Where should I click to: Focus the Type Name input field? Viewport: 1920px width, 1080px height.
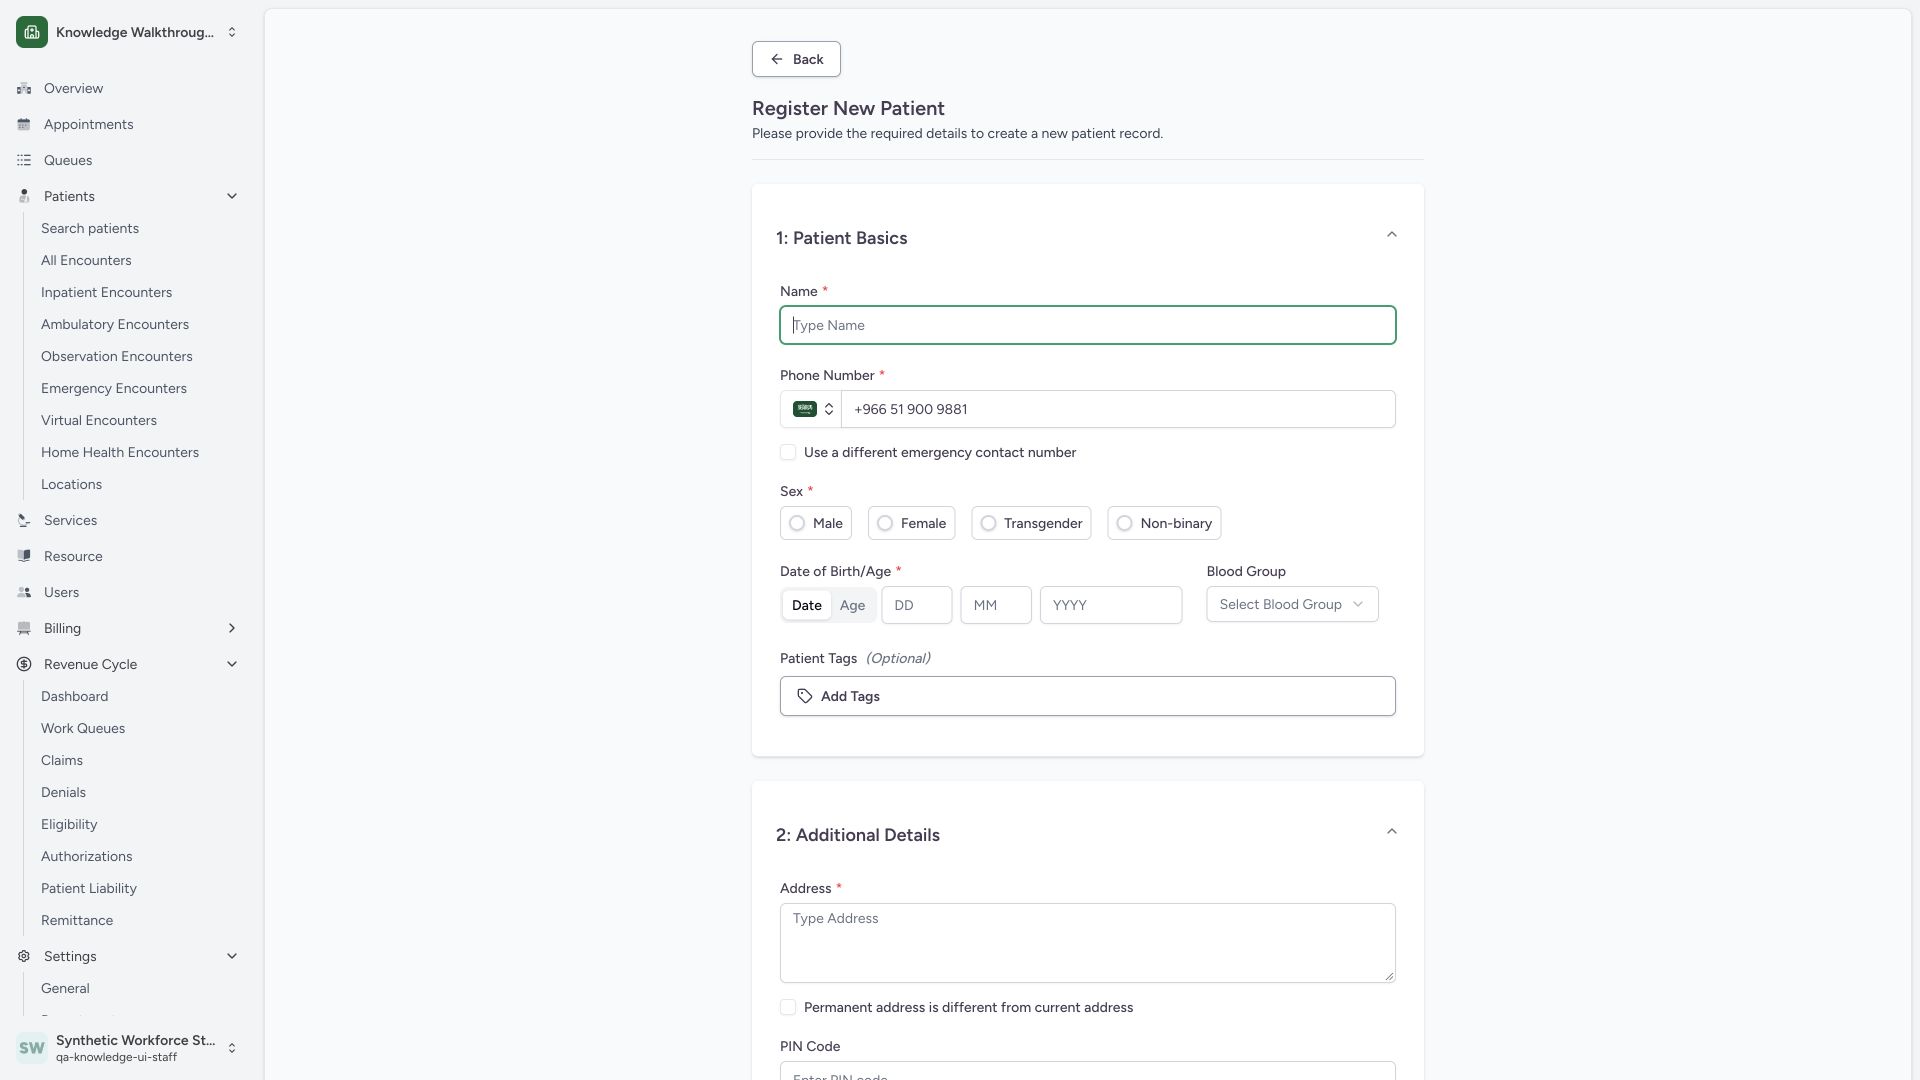(x=1088, y=325)
